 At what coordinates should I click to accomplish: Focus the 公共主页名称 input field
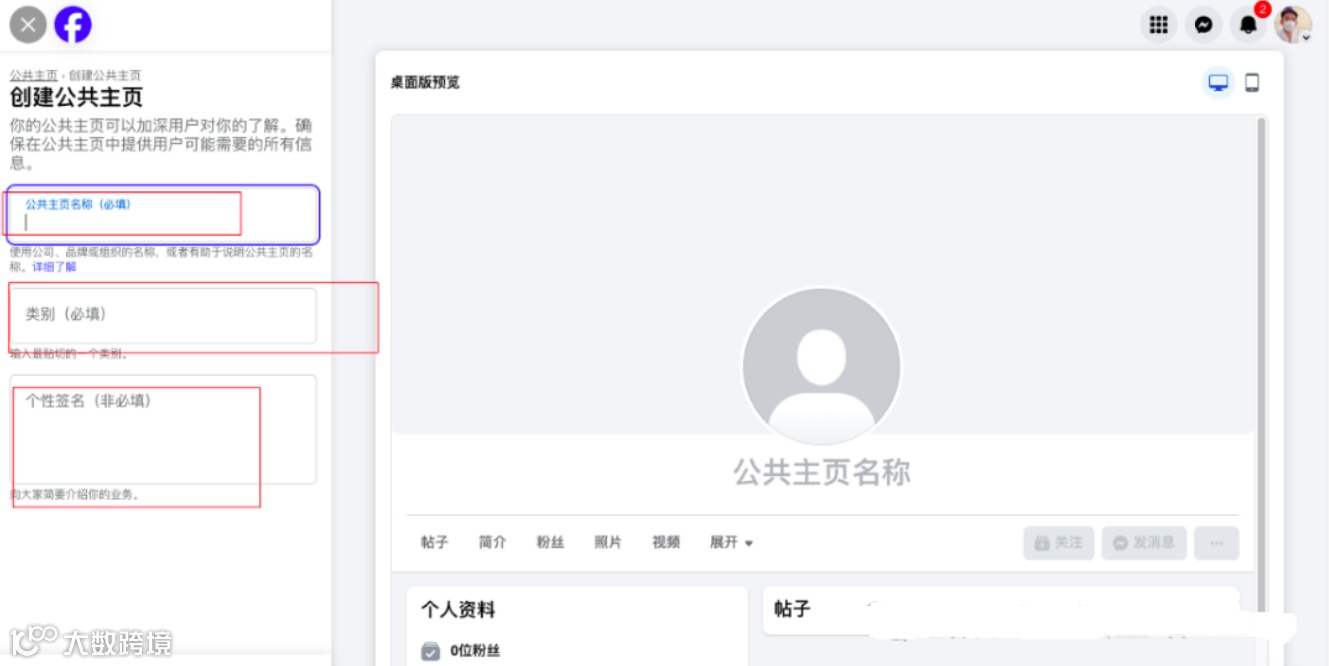tap(164, 215)
